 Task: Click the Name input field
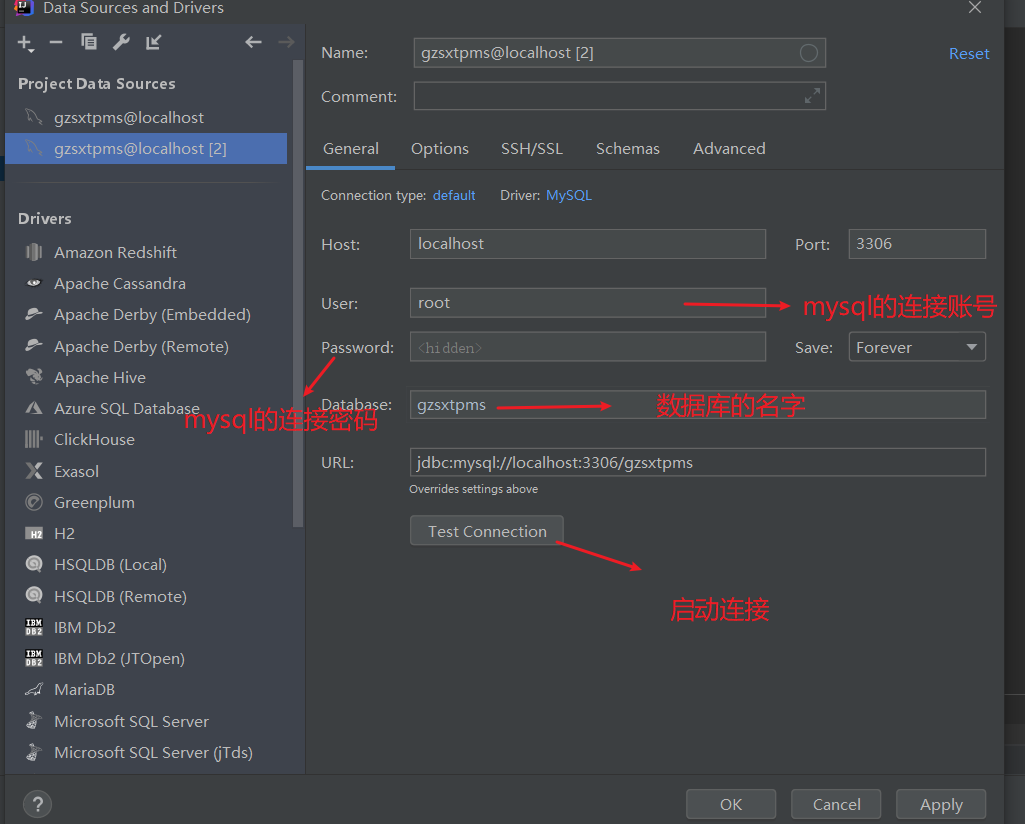click(619, 53)
